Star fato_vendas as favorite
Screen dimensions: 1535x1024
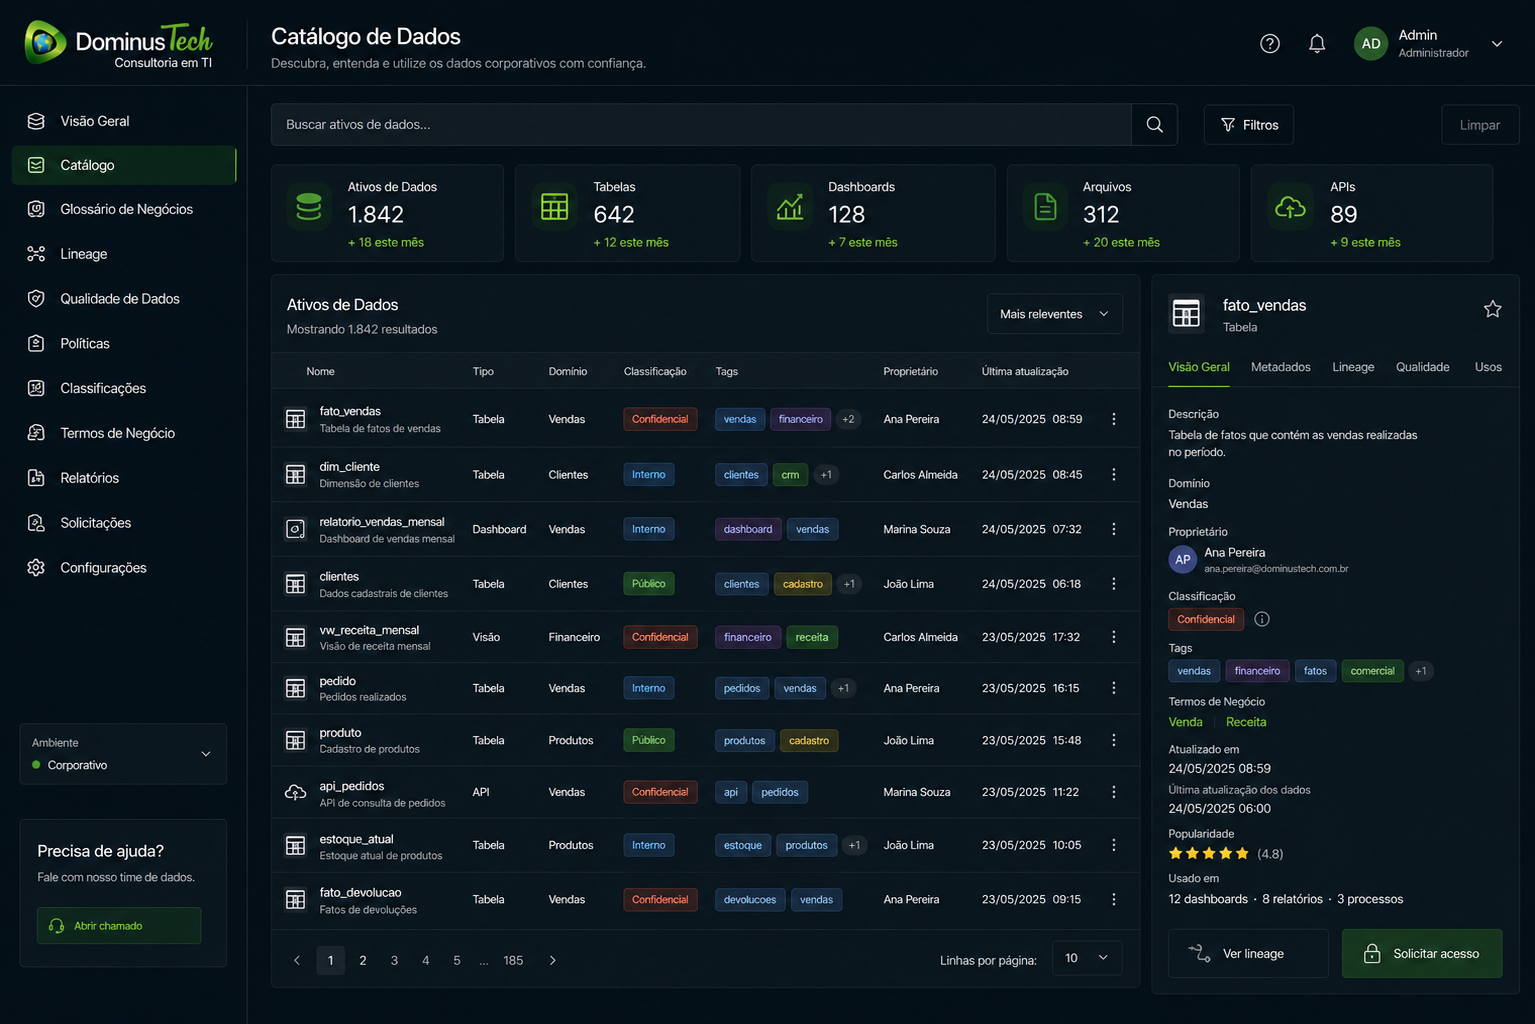click(1492, 309)
